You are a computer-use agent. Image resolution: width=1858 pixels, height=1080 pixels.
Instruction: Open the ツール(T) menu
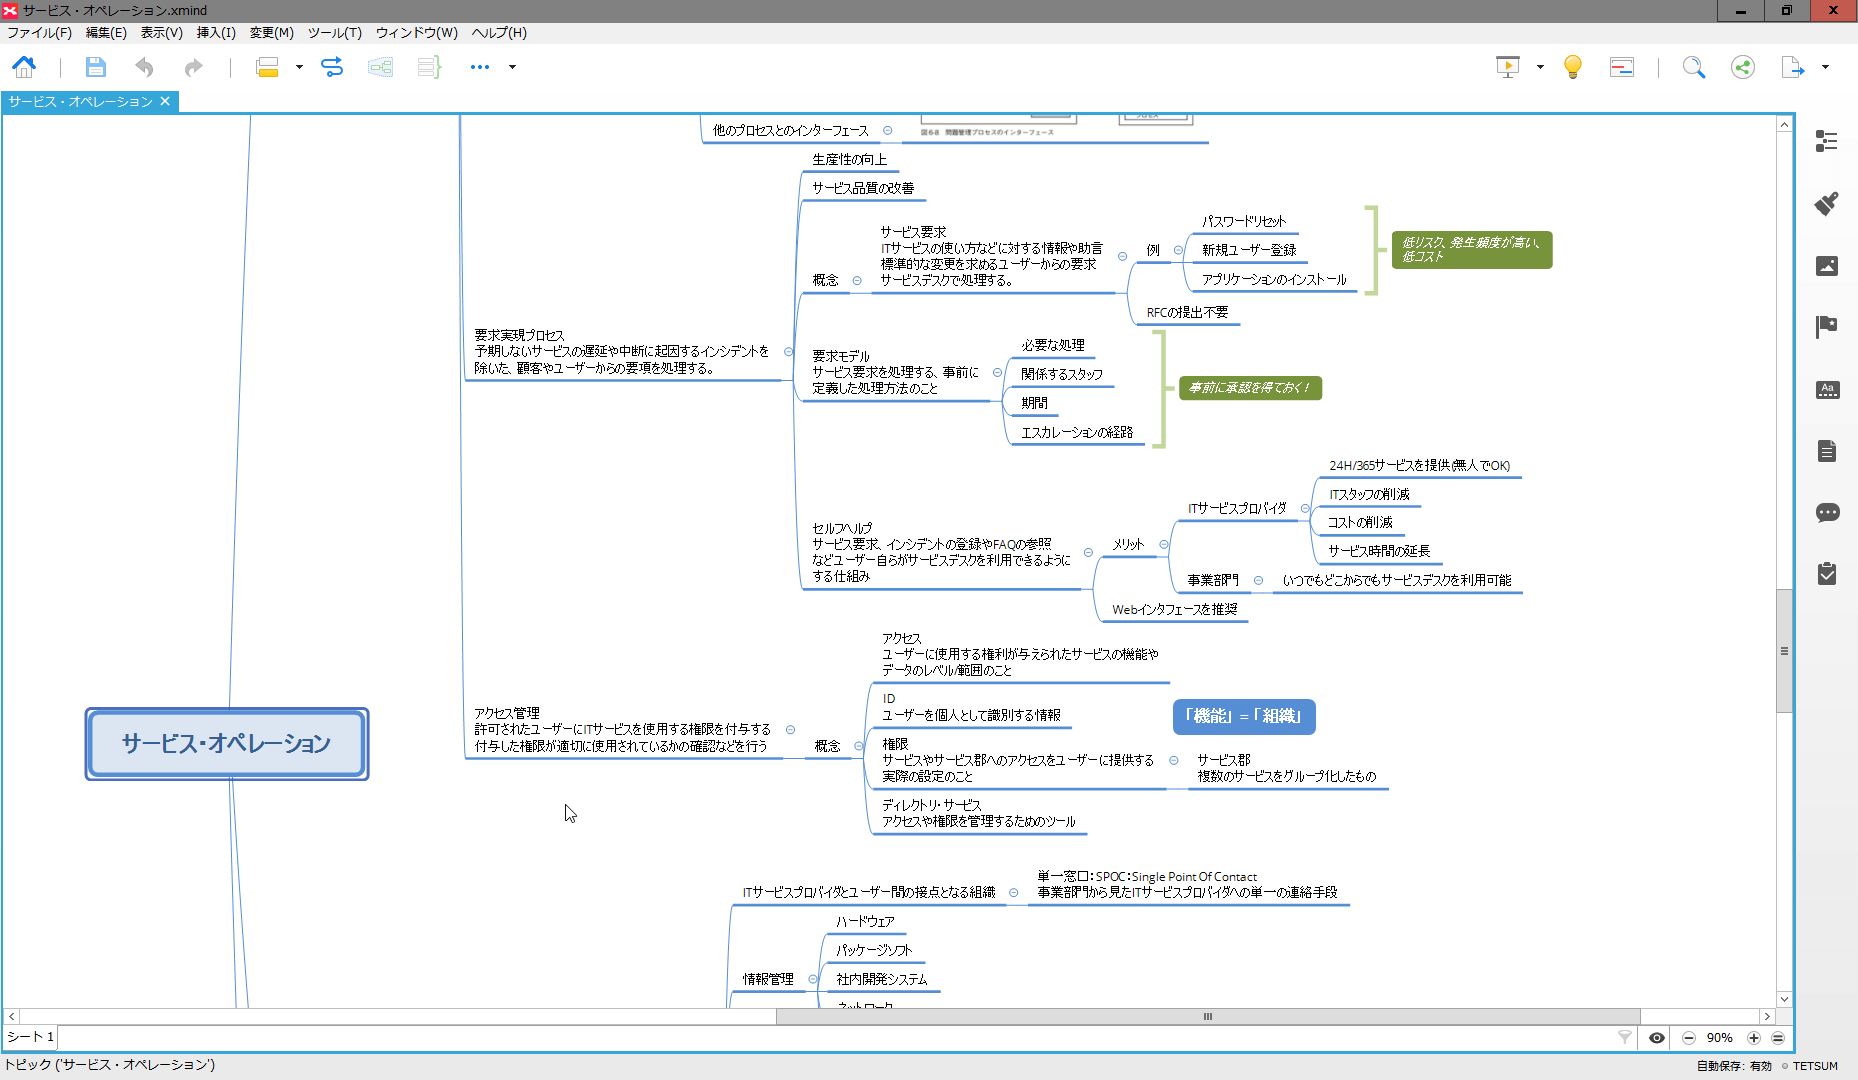[x=334, y=32]
